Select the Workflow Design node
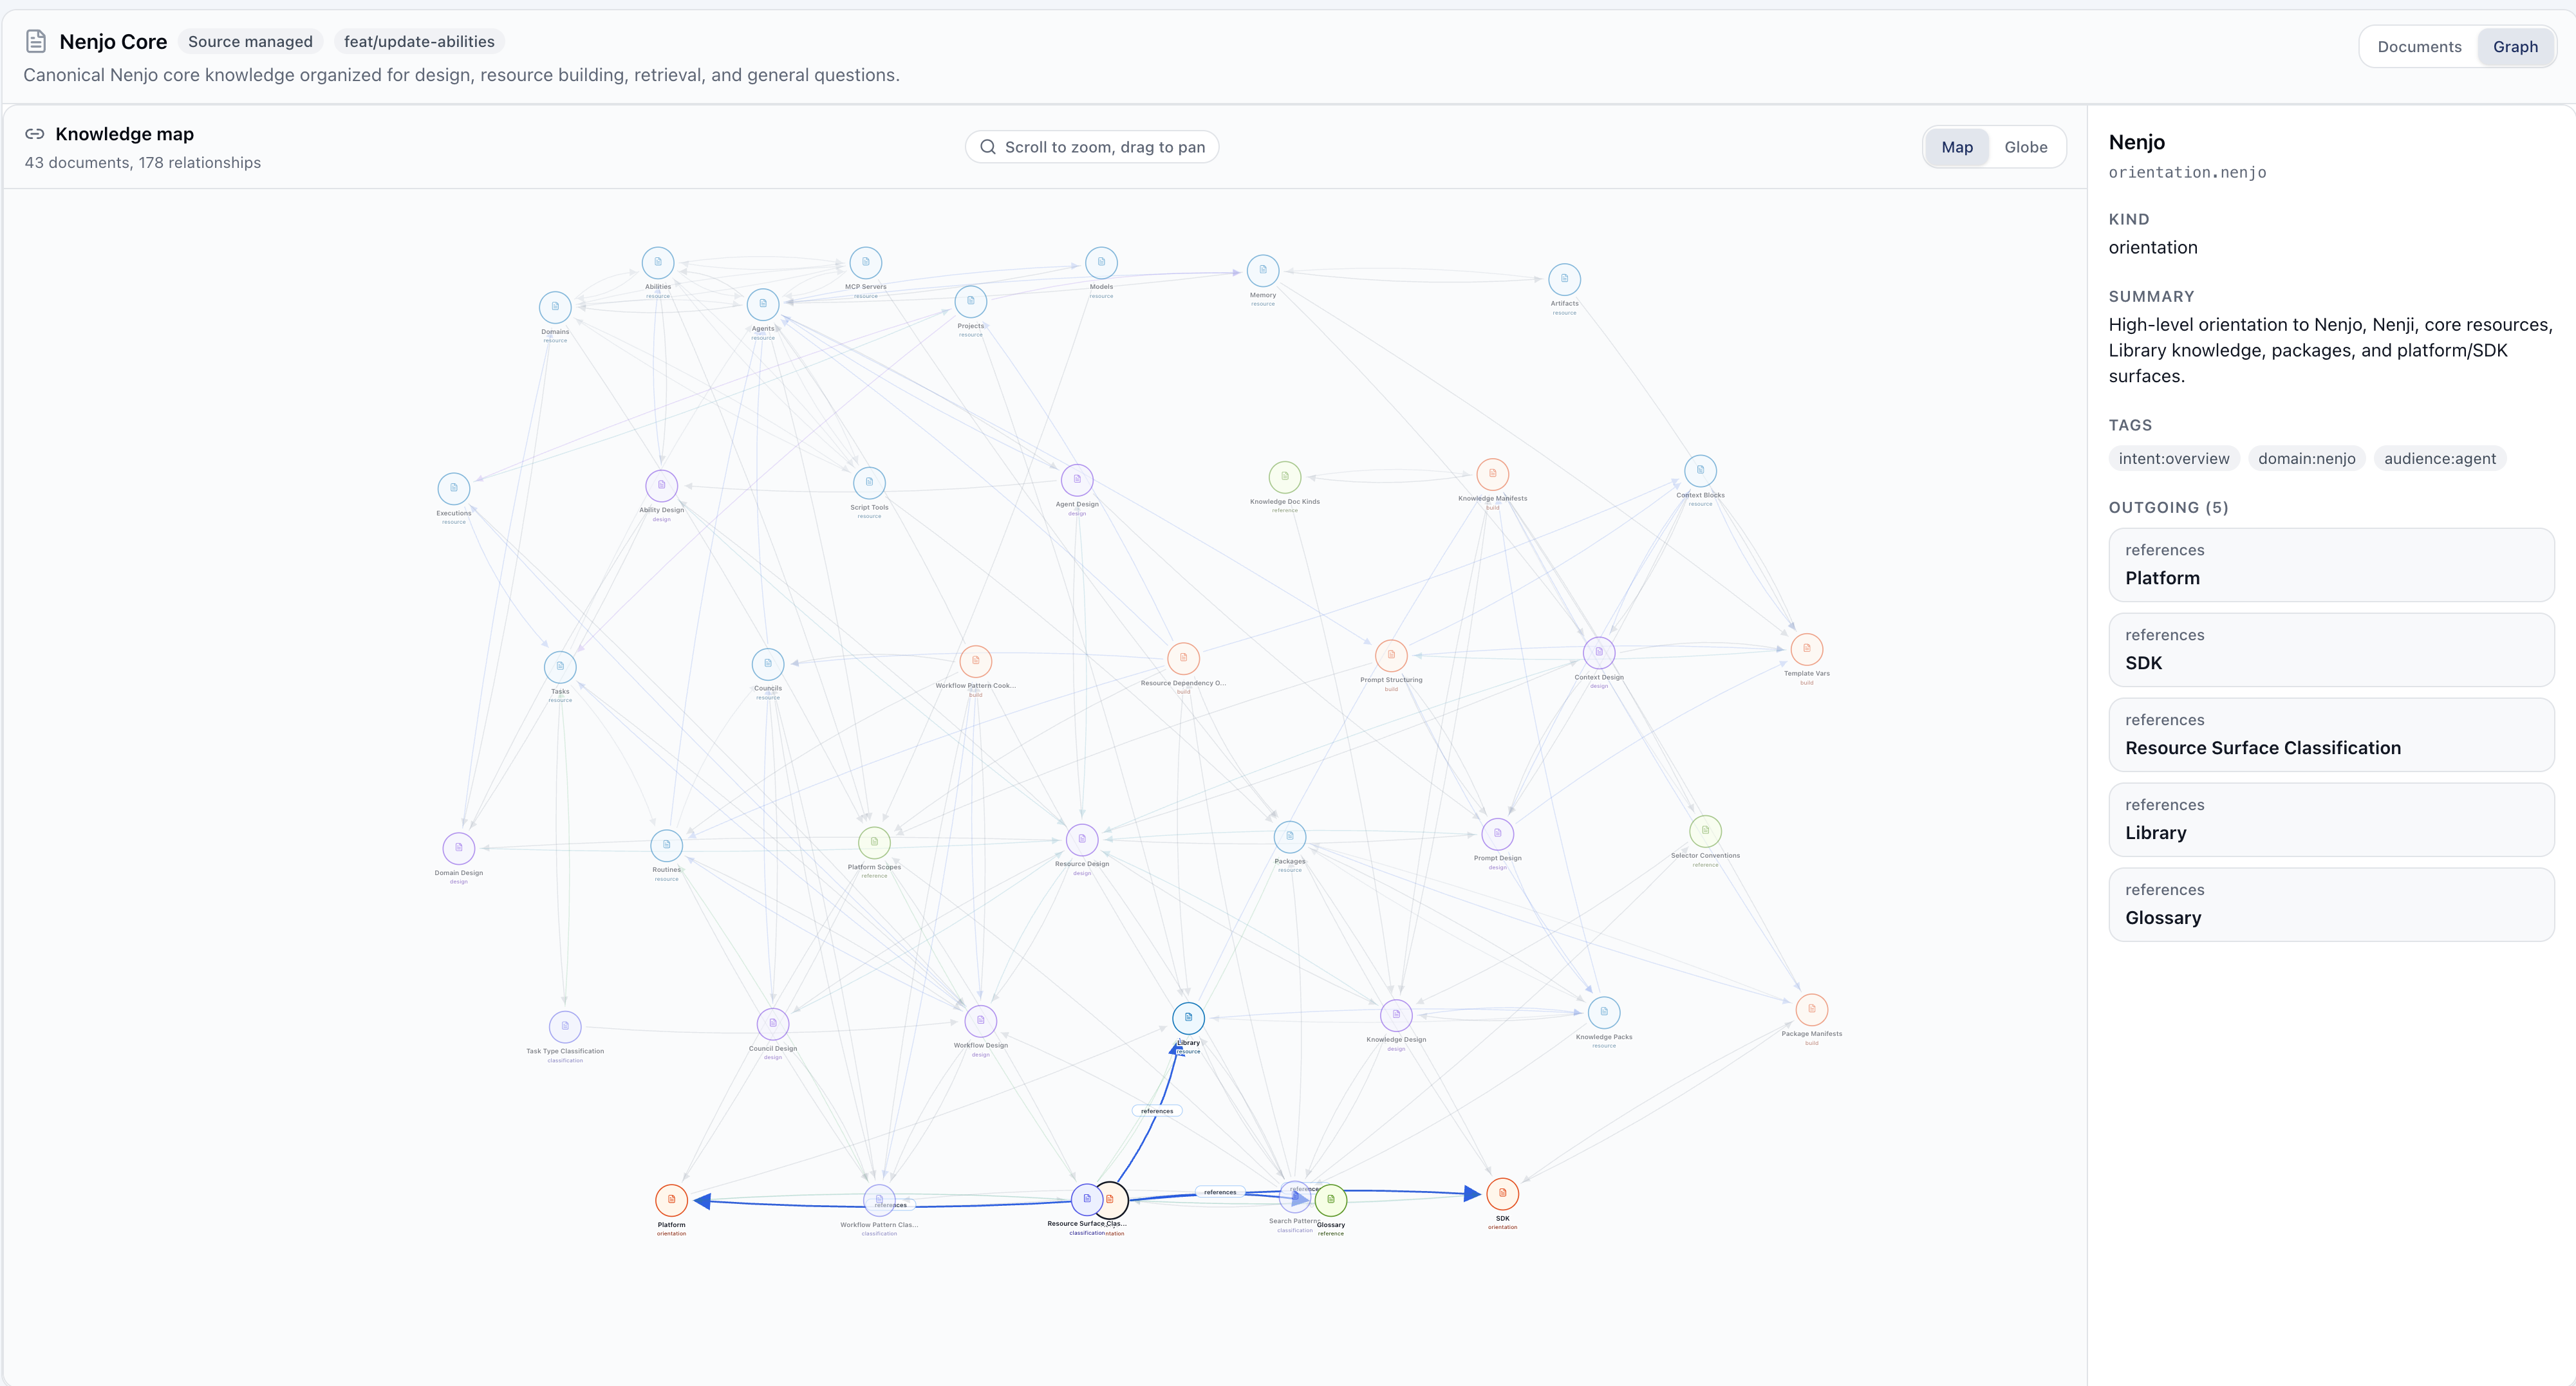This screenshot has height=1386, width=2576. click(x=981, y=1021)
